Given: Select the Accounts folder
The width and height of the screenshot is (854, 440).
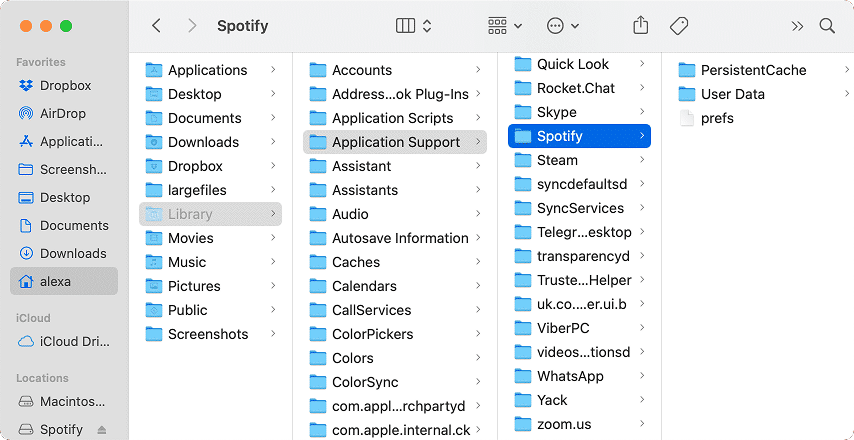Looking at the screenshot, I should [x=395, y=70].
